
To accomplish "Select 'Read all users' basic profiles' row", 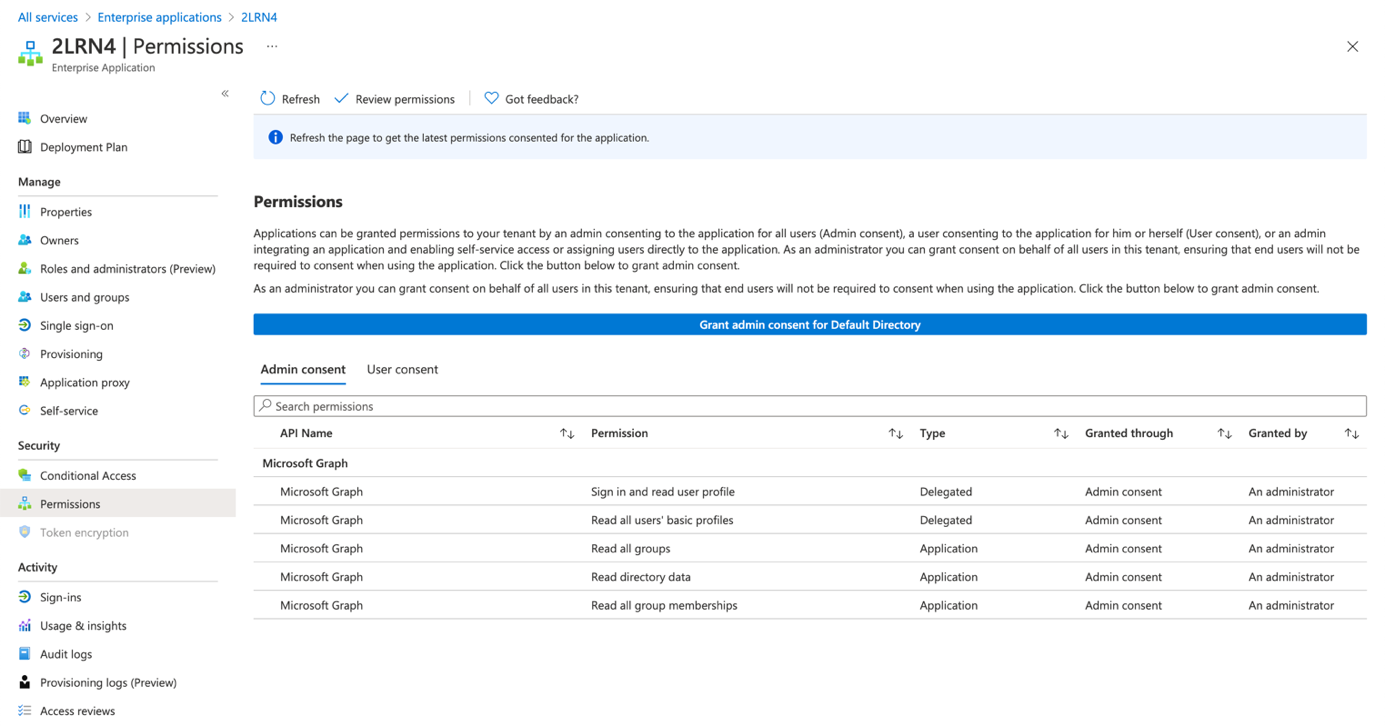I will tap(810, 520).
